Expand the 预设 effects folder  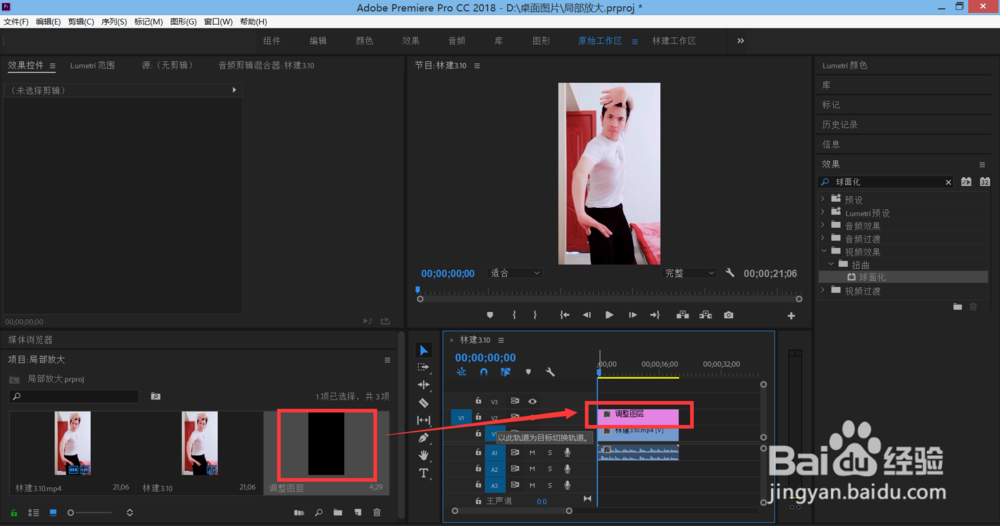(x=823, y=200)
